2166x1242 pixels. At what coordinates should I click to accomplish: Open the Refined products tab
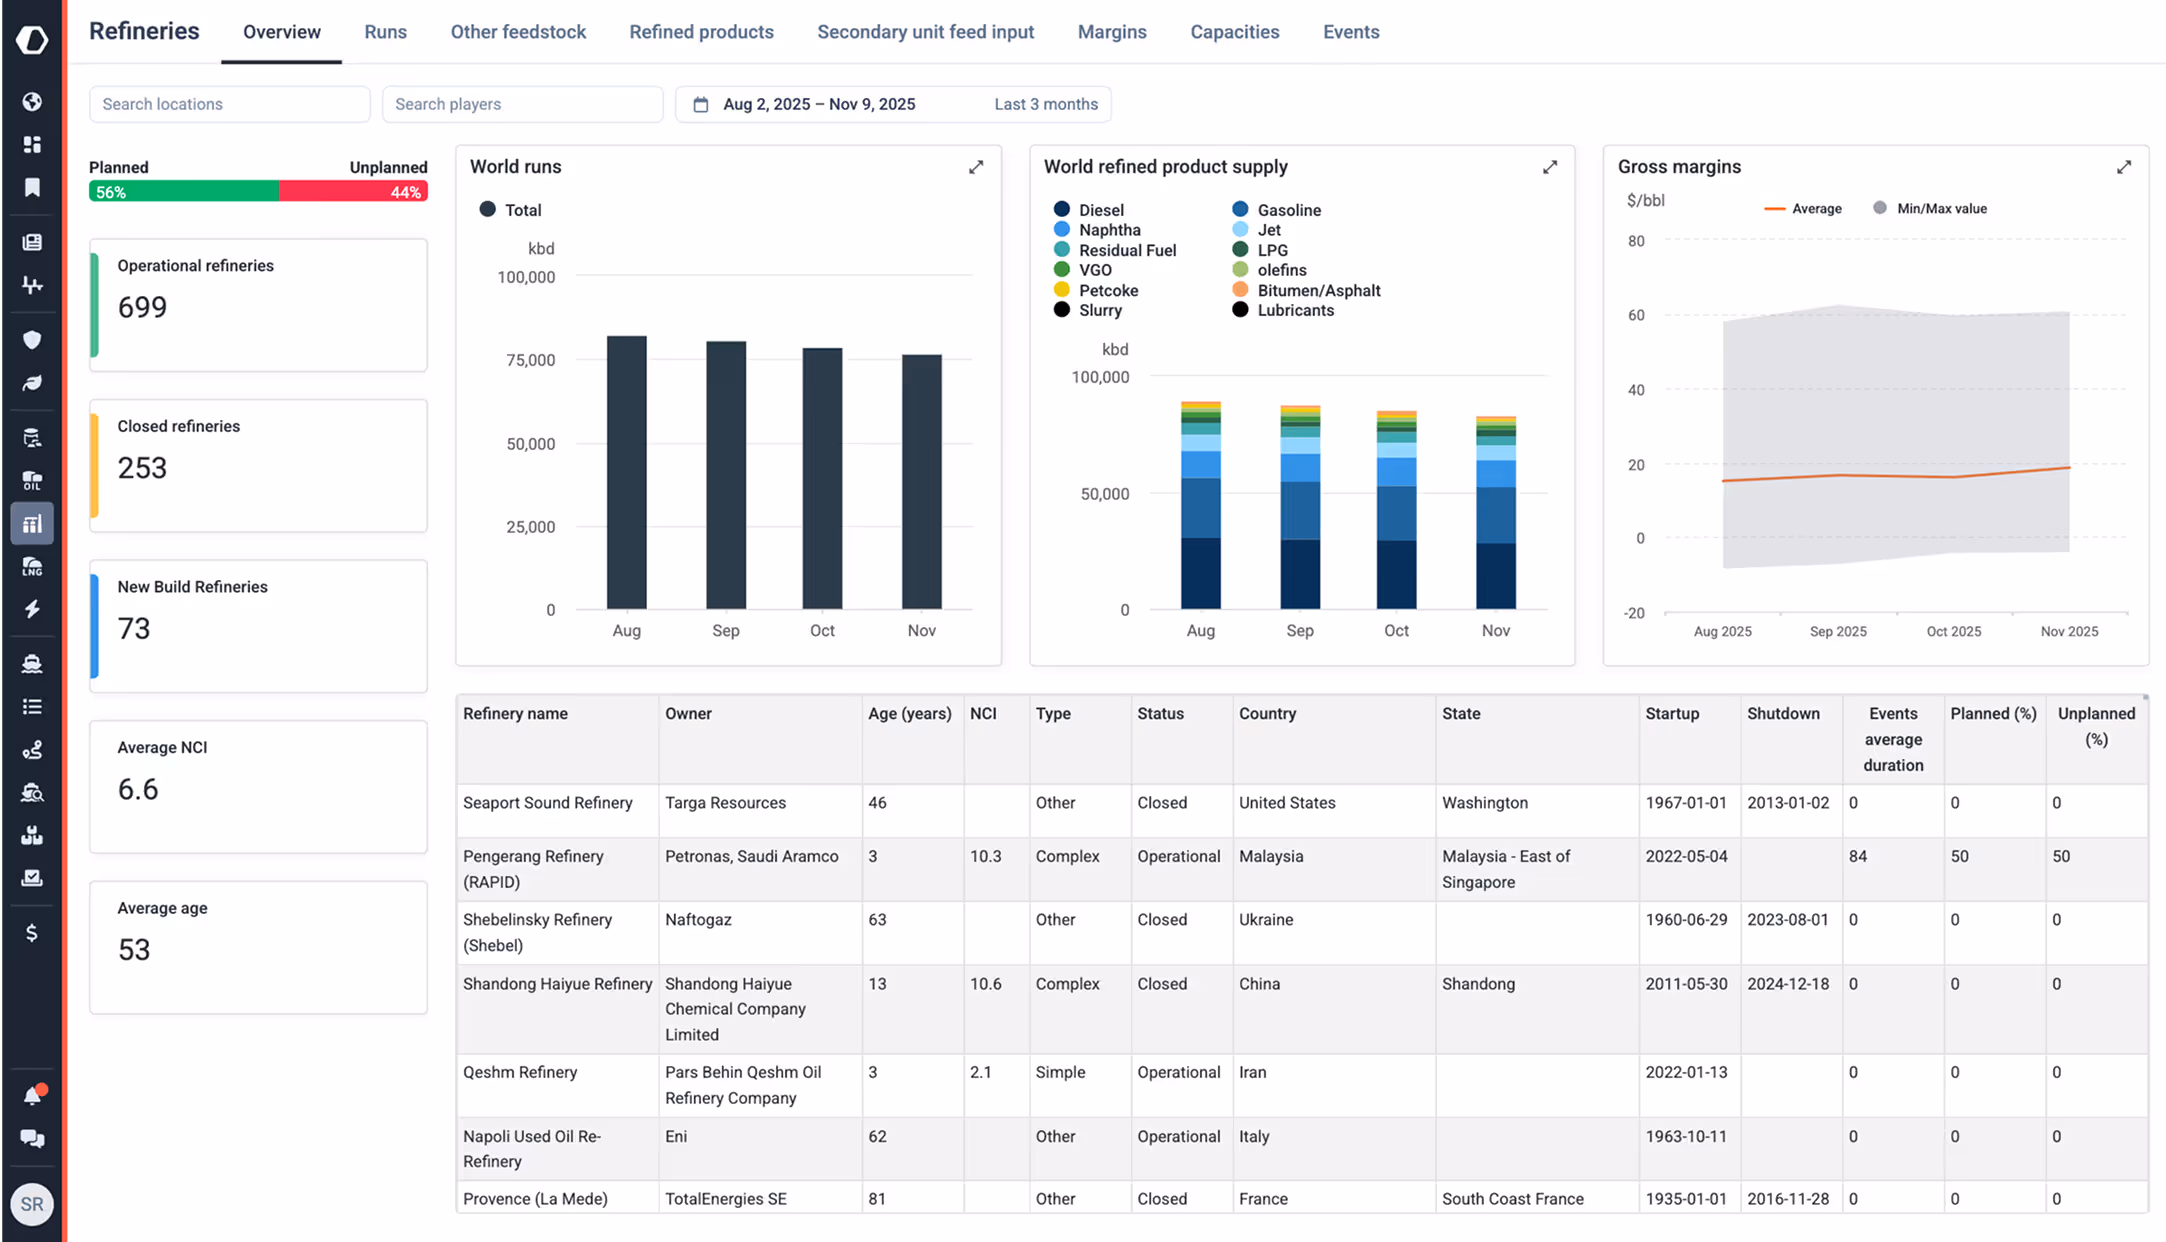(701, 31)
